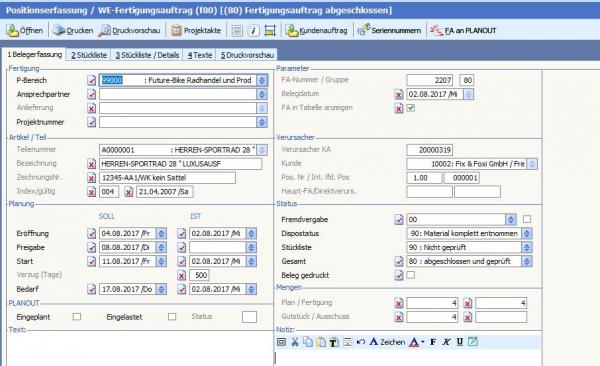The height and width of the screenshot is (366, 600).
Task: Copy using the Notiz copy icon
Action: coord(308,342)
